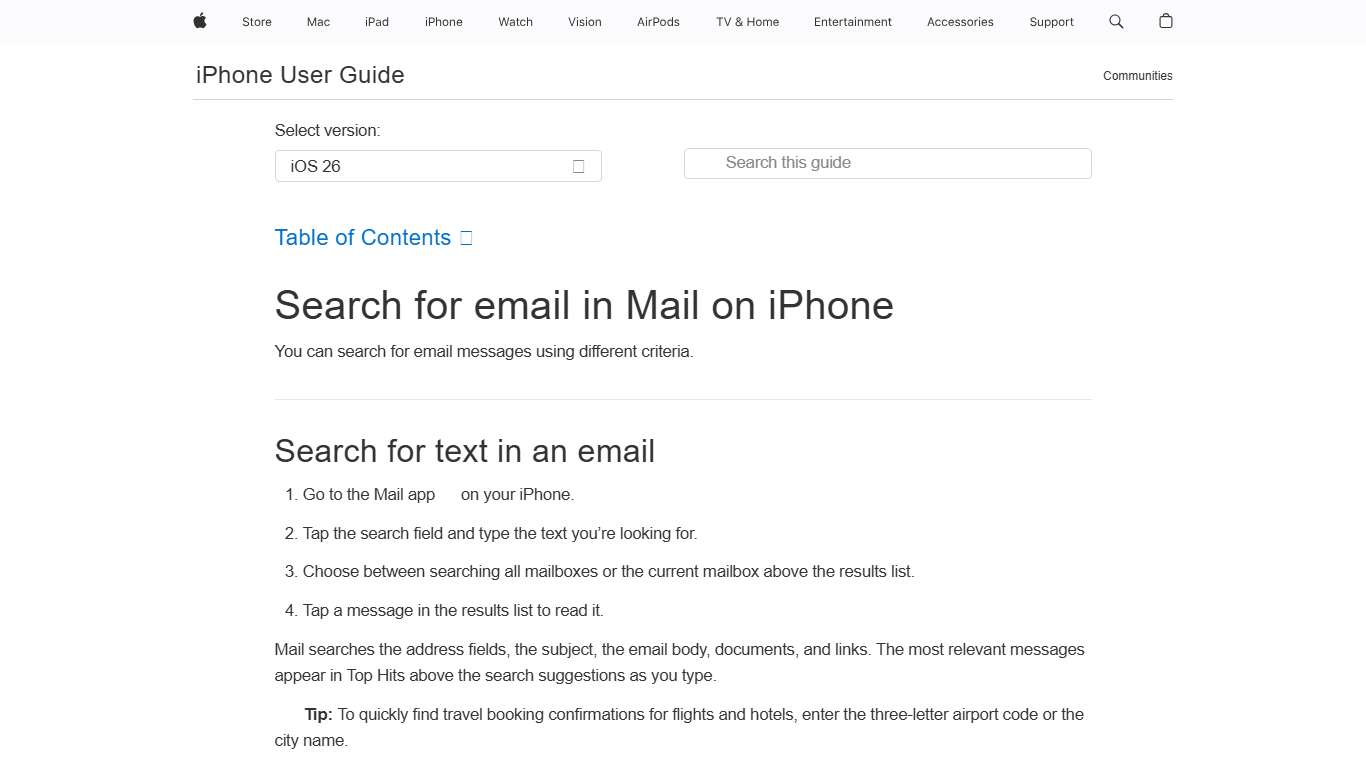Screen dimensions: 1366x768
Task: Open the Store page
Action: pyautogui.click(x=256, y=21)
